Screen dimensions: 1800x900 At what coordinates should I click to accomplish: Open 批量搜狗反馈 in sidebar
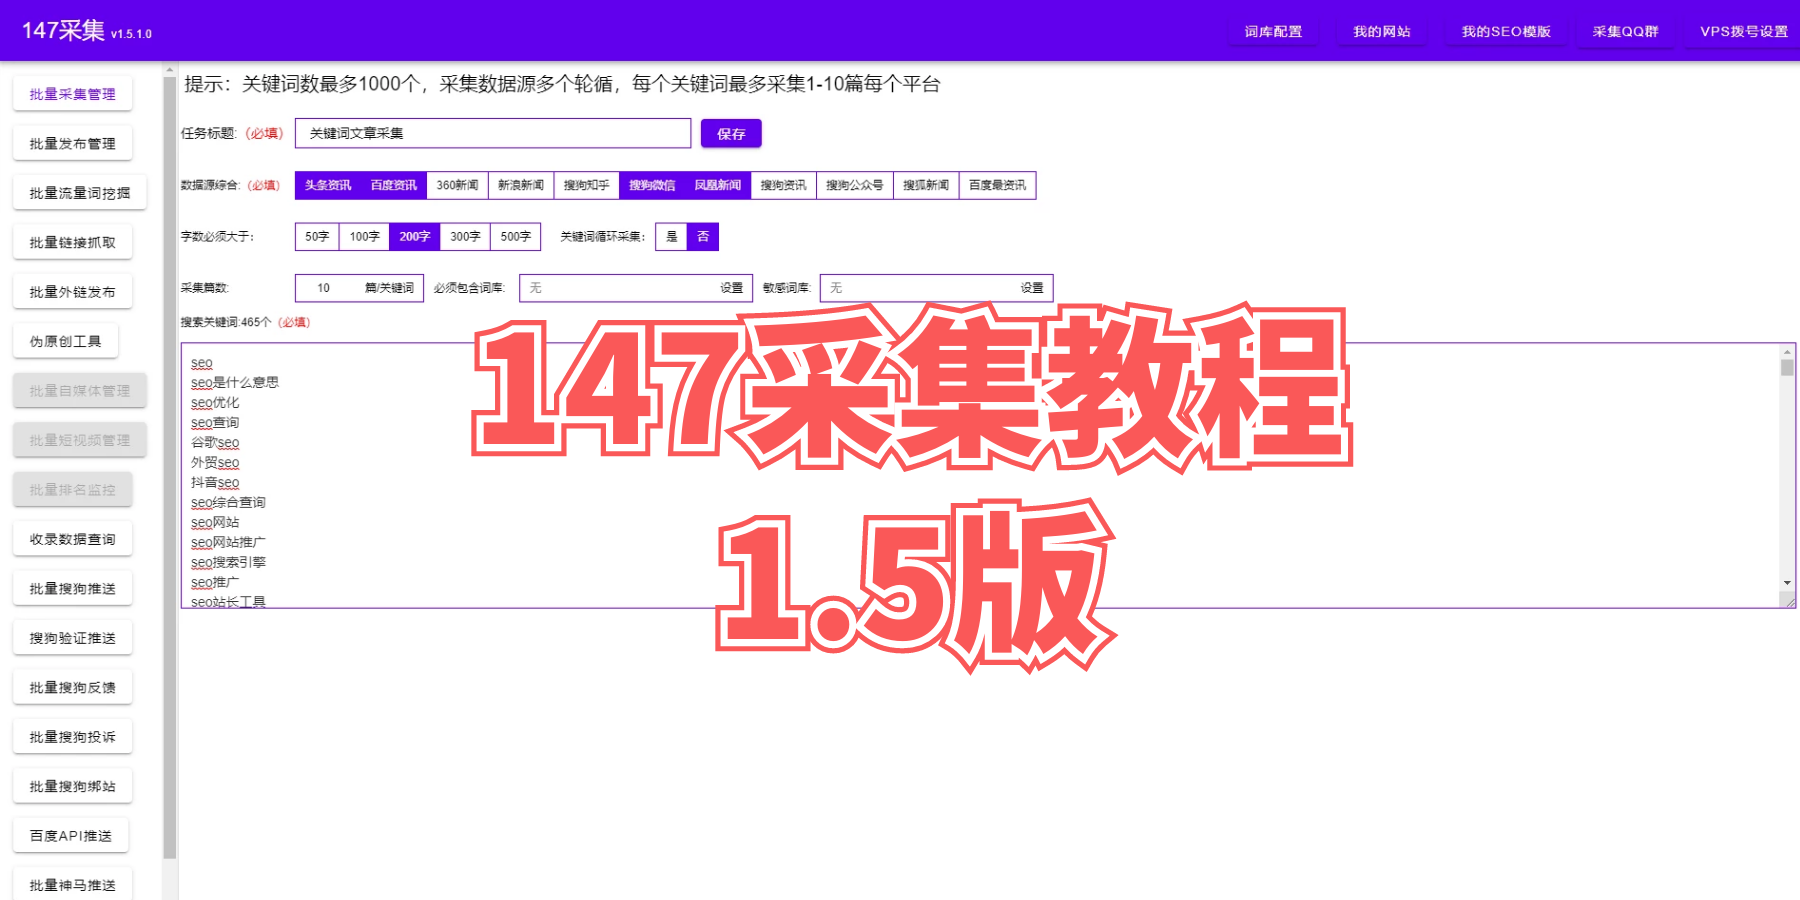pyautogui.click(x=73, y=688)
